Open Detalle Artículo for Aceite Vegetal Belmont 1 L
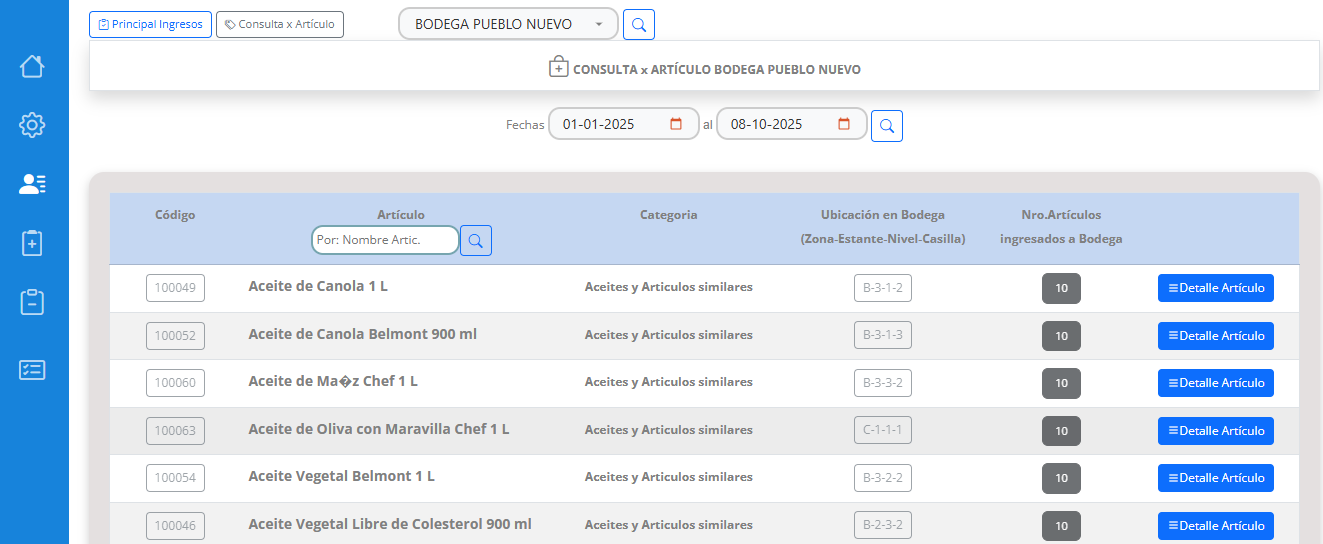 (x=1215, y=478)
